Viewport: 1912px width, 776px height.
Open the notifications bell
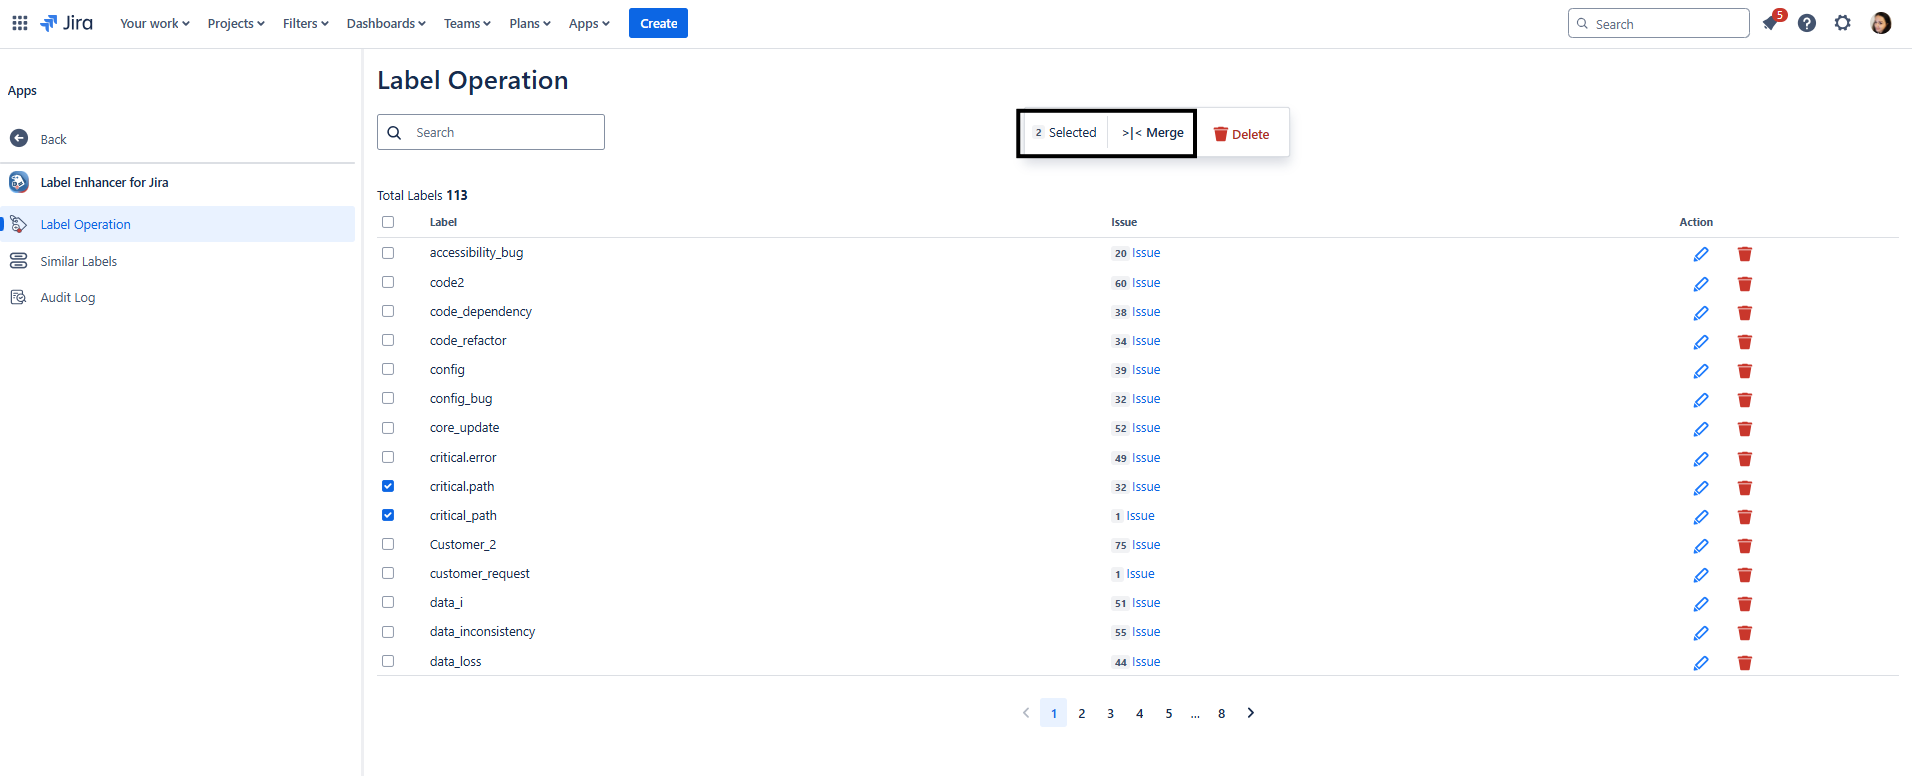1771,23
